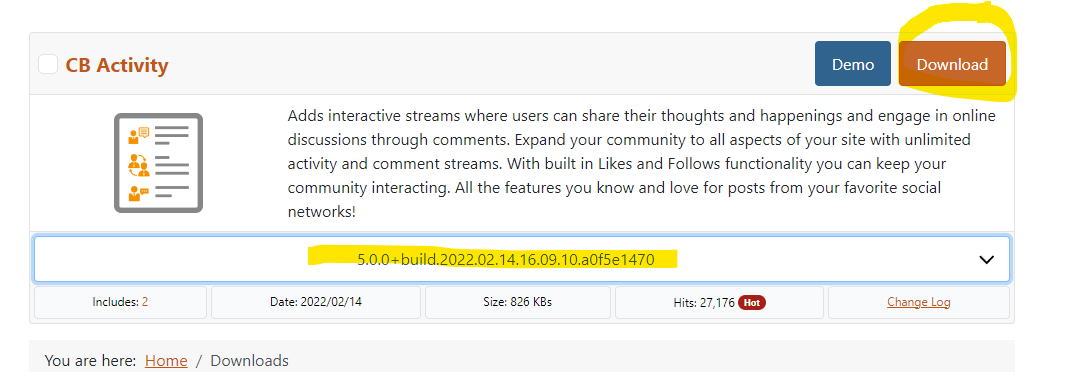Click the plugin description paragraph text
The height and width of the screenshot is (372, 1083).
[x=642, y=164]
